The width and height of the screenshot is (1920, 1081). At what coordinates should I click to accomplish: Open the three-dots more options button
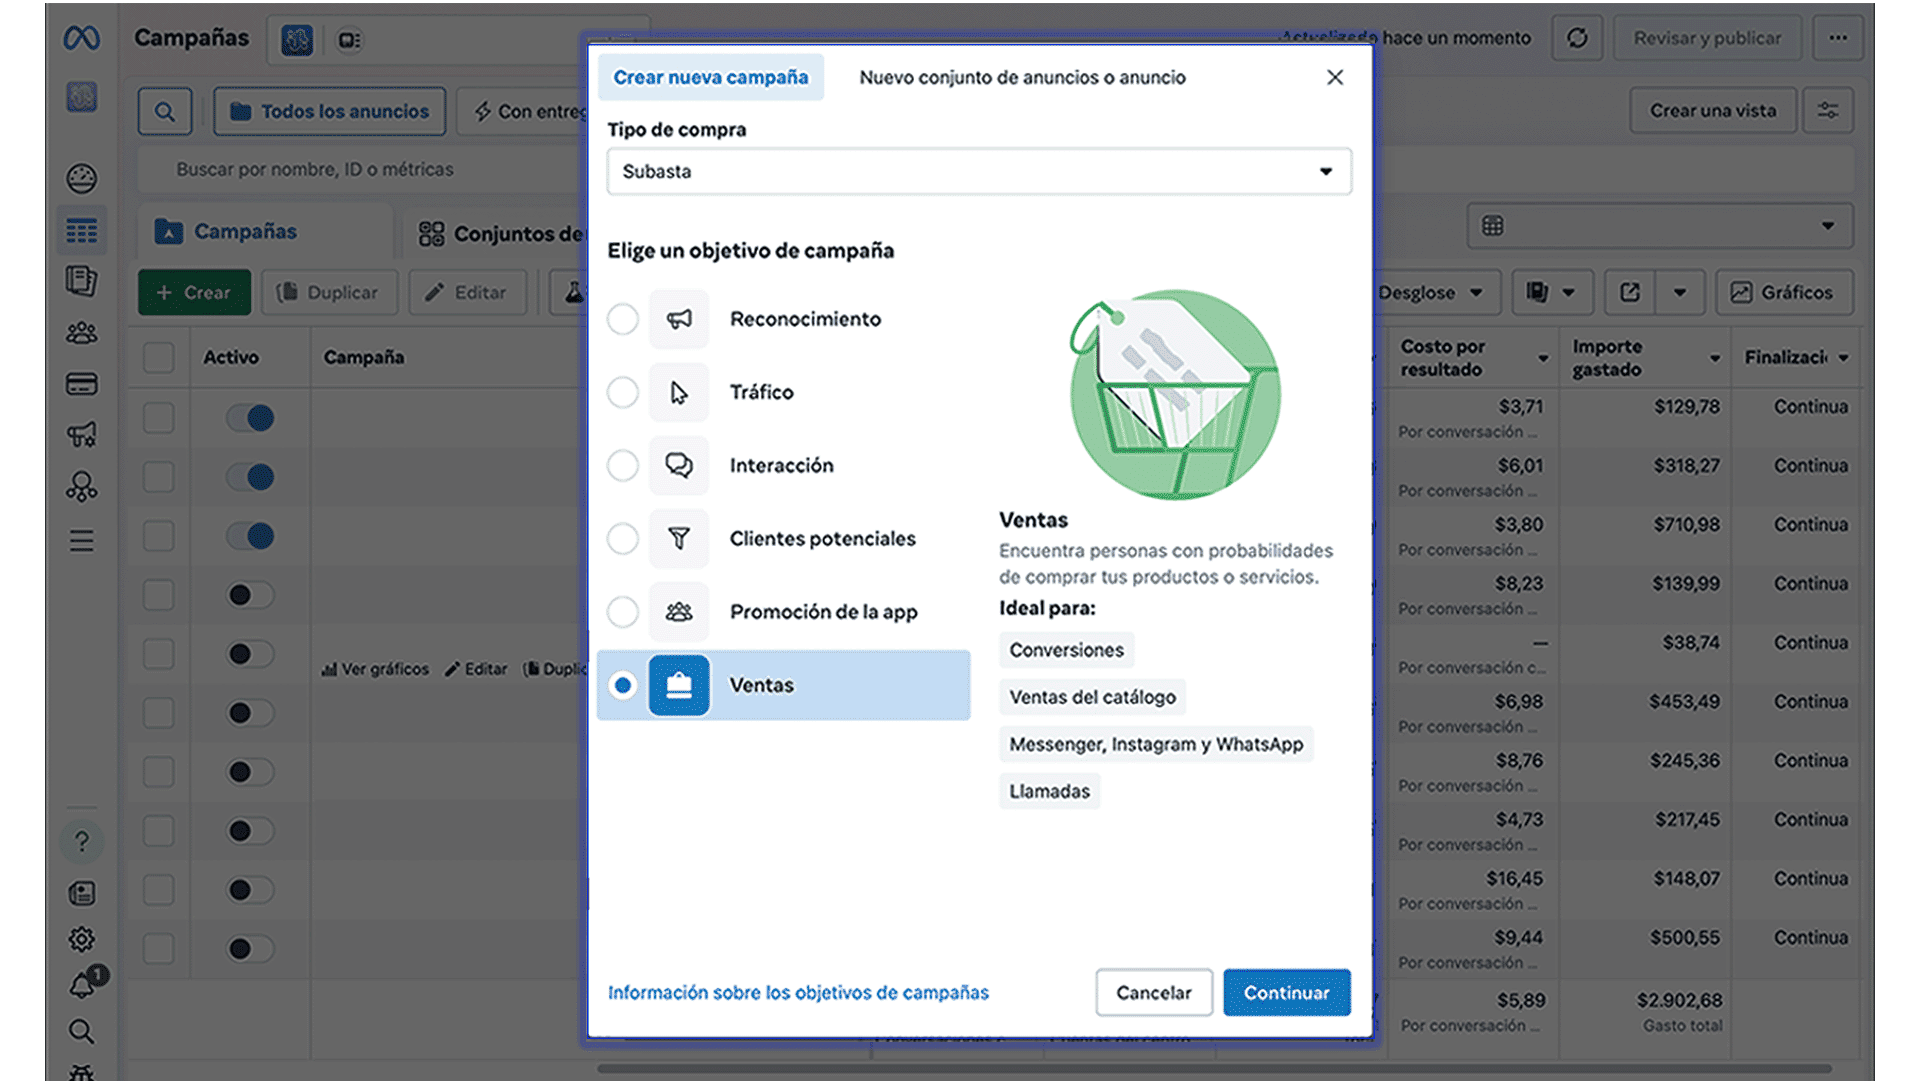coord(1838,38)
